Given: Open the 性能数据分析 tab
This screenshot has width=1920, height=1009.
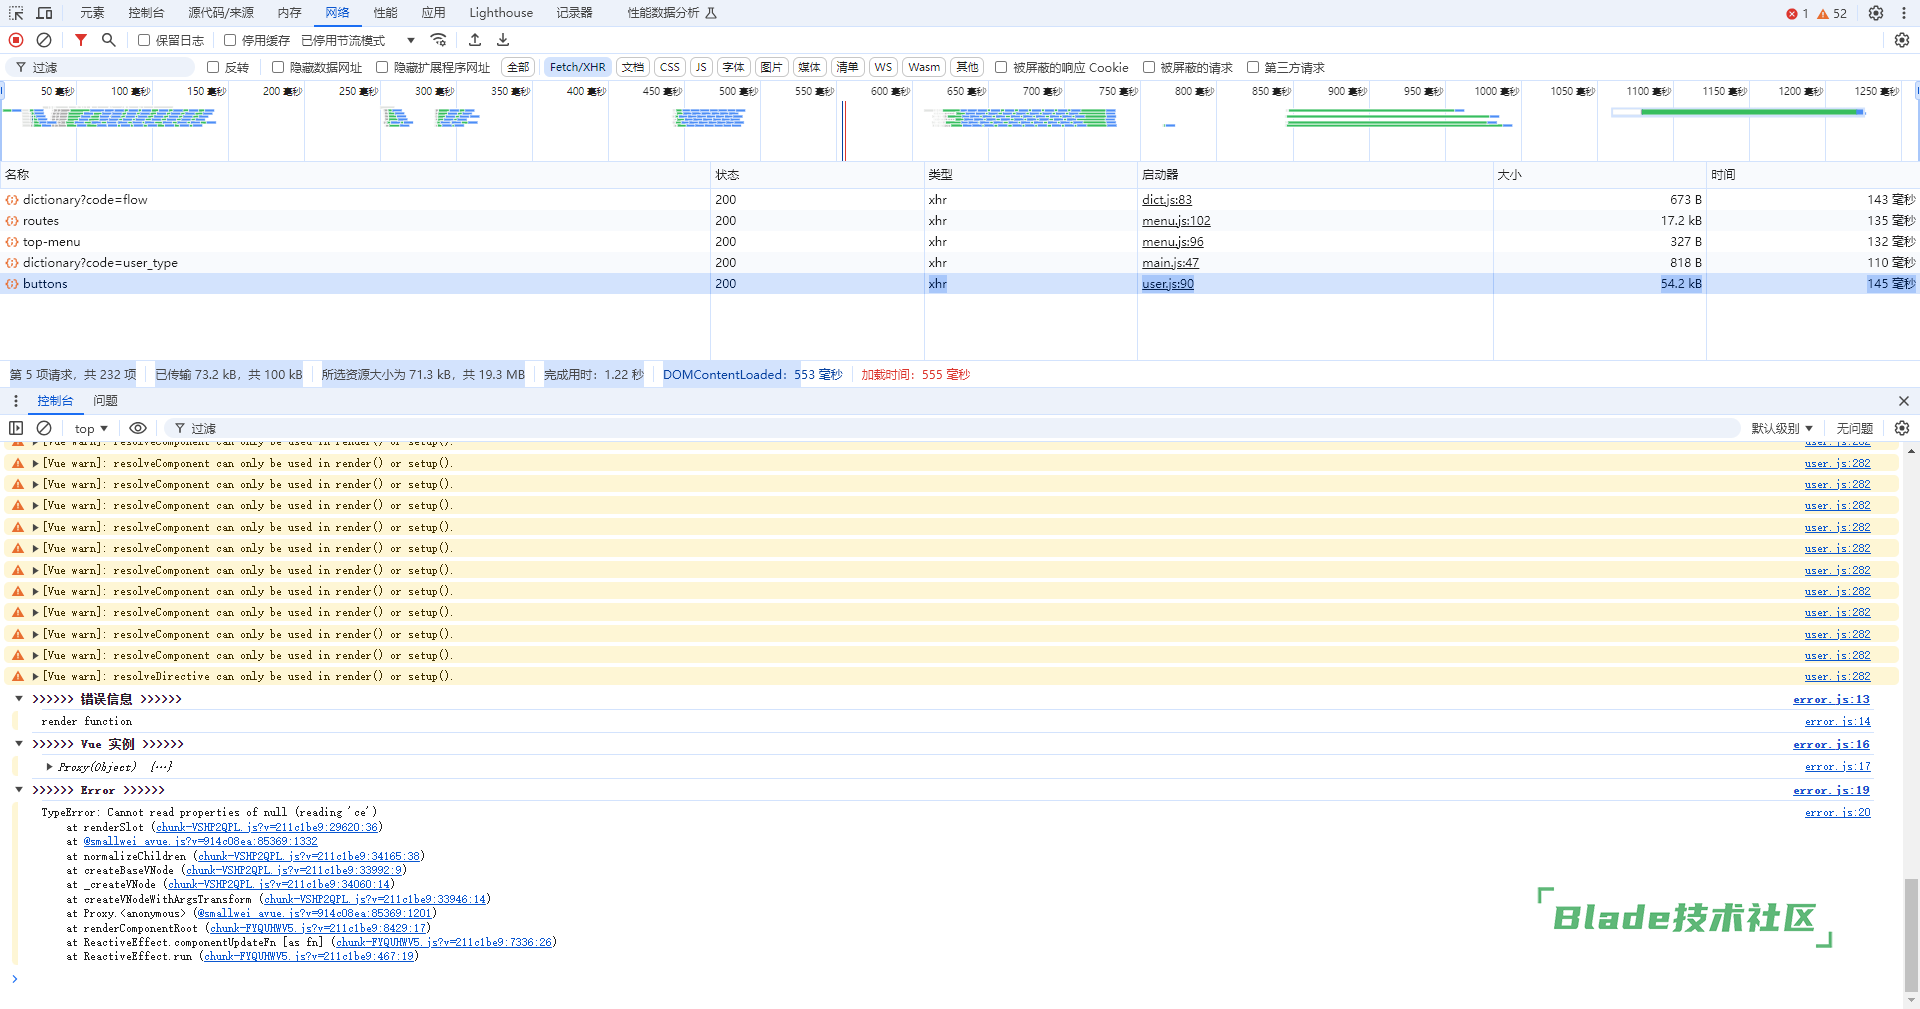Looking at the screenshot, I should click(x=671, y=13).
